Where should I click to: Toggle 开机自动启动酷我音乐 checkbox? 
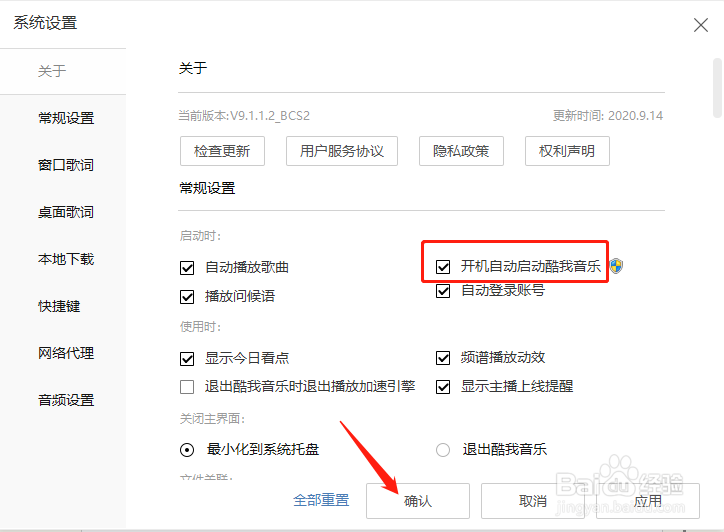(x=443, y=266)
